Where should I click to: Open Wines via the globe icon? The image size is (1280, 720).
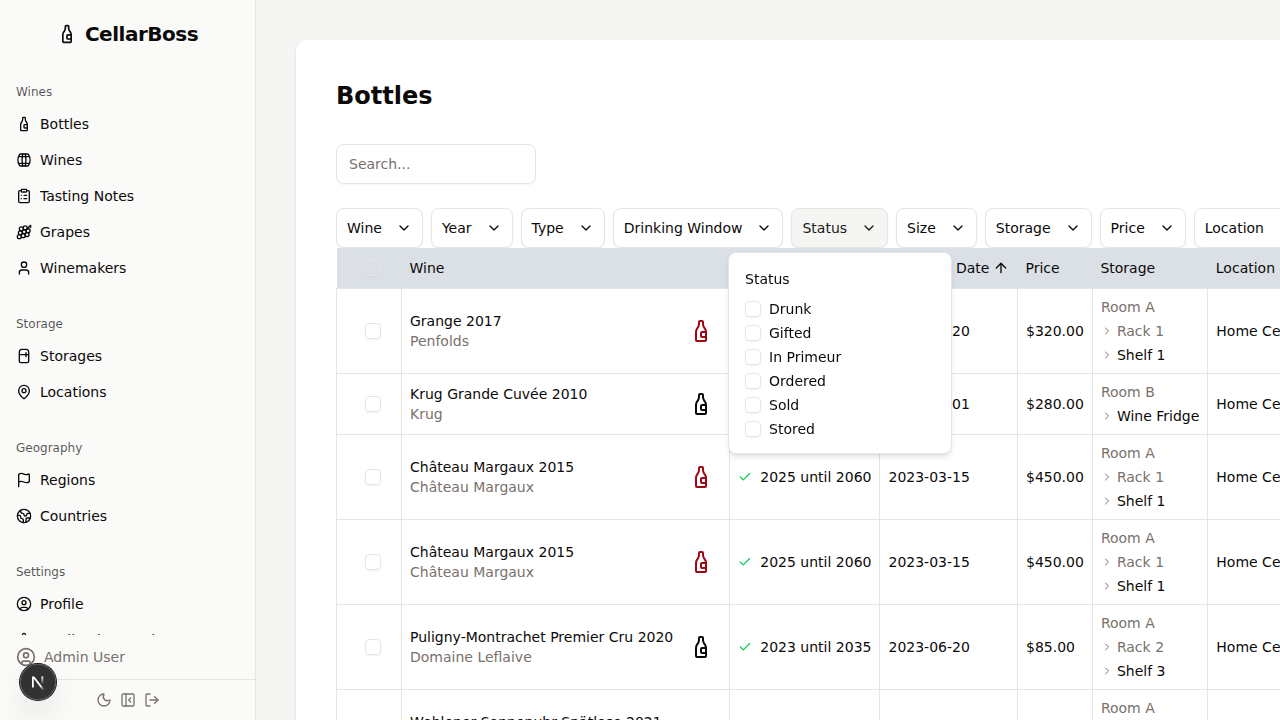point(23,159)
